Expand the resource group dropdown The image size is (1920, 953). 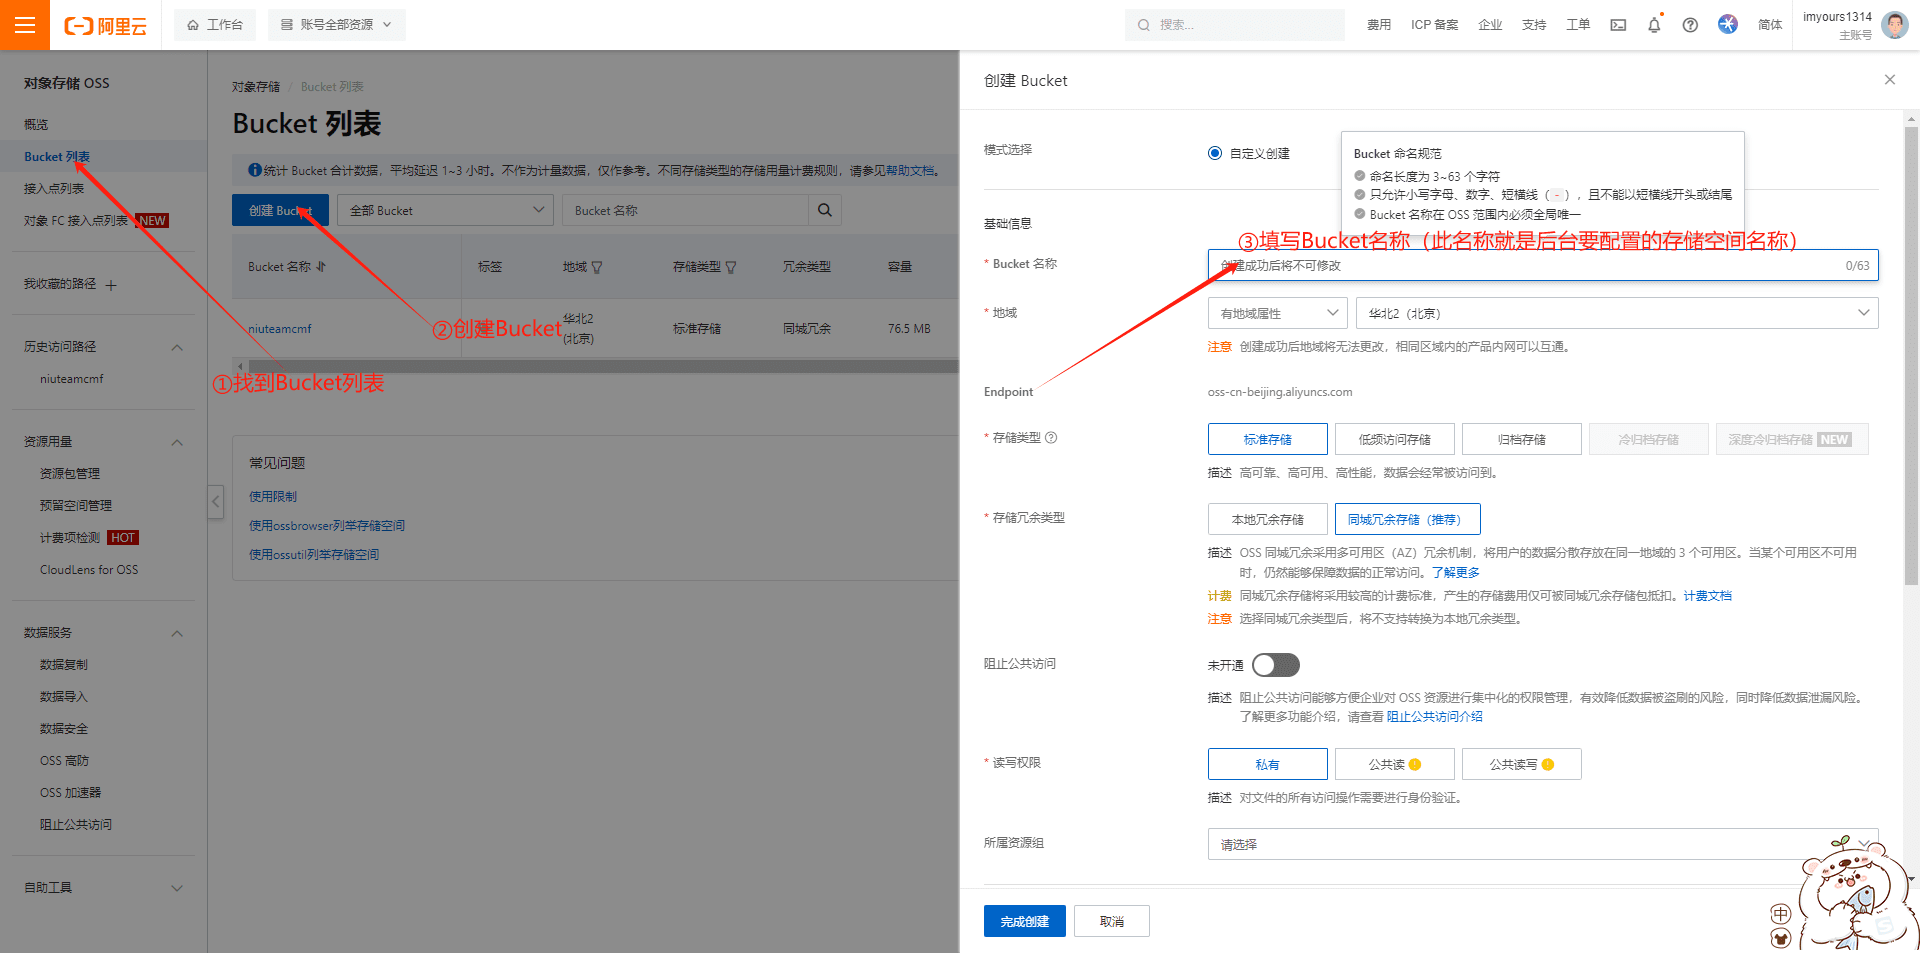coord(1542,844)
